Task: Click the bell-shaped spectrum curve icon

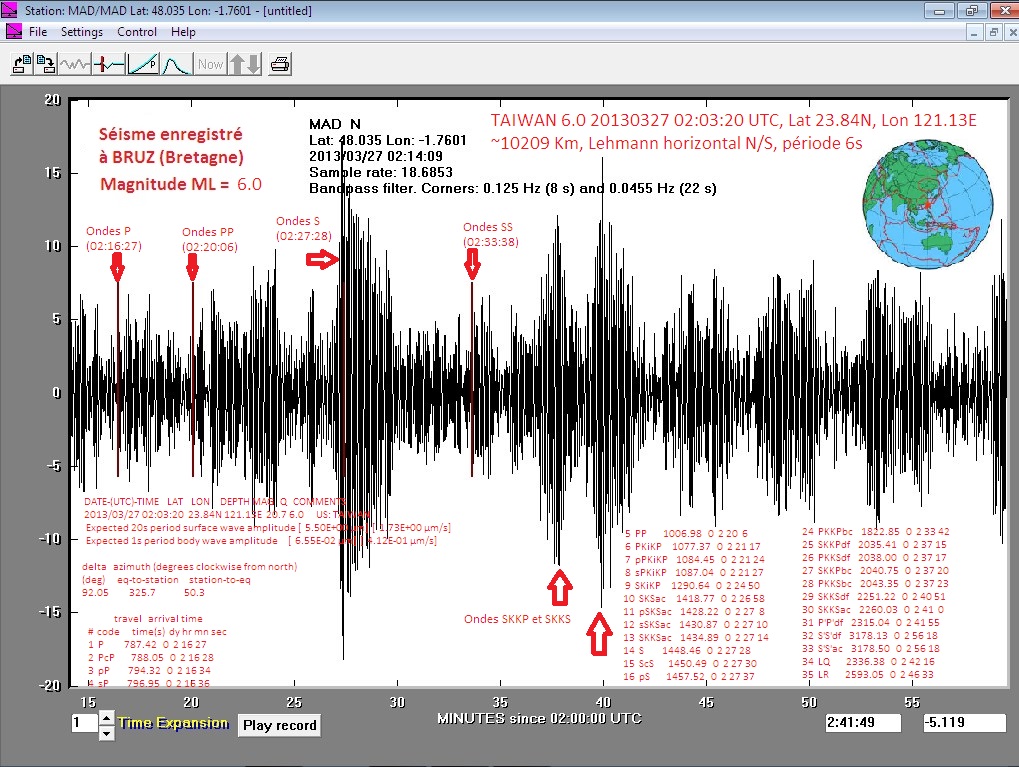Action: tap(177, 64)
